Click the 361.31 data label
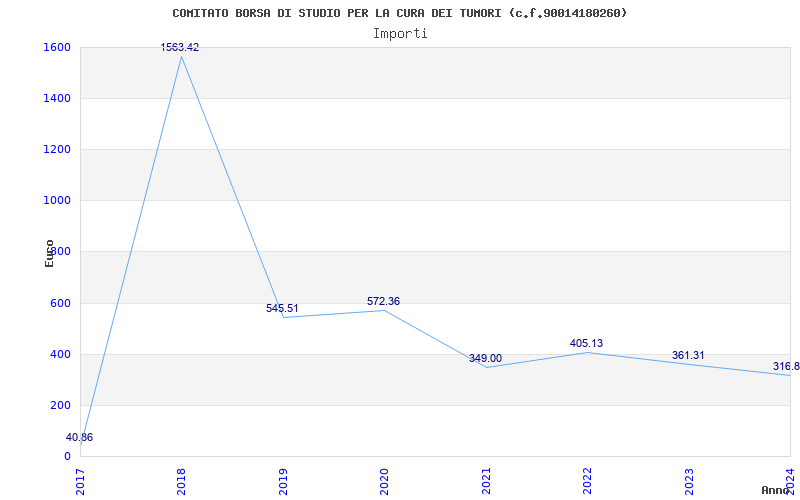Image resolution: width=800 pixels, height=500 pixels. click(688, 355)
